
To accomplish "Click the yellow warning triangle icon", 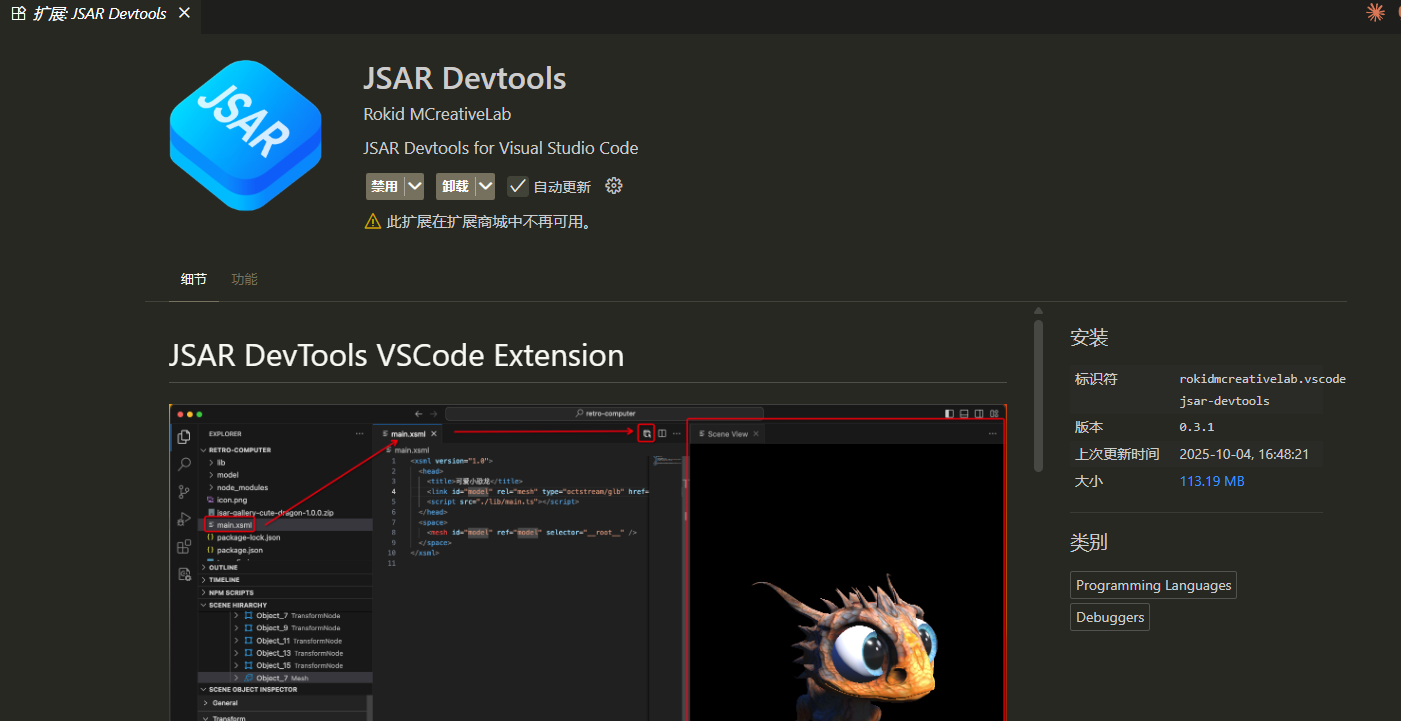I will click(x=373, y=222).
